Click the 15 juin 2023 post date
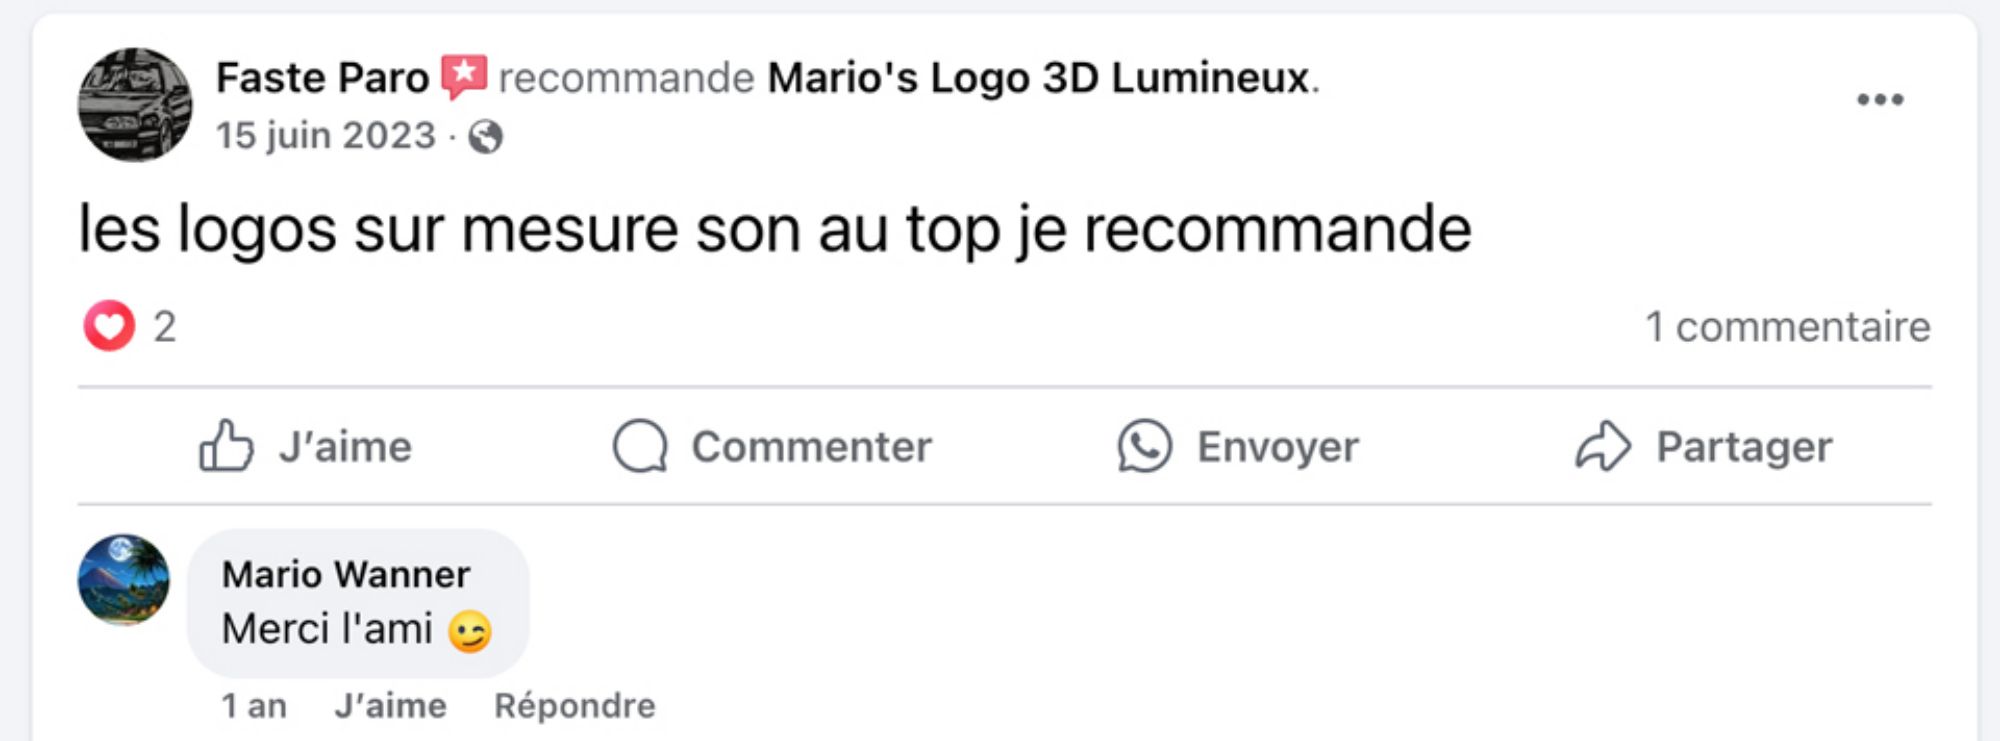The image size is (2000, 741). (326, 136)
